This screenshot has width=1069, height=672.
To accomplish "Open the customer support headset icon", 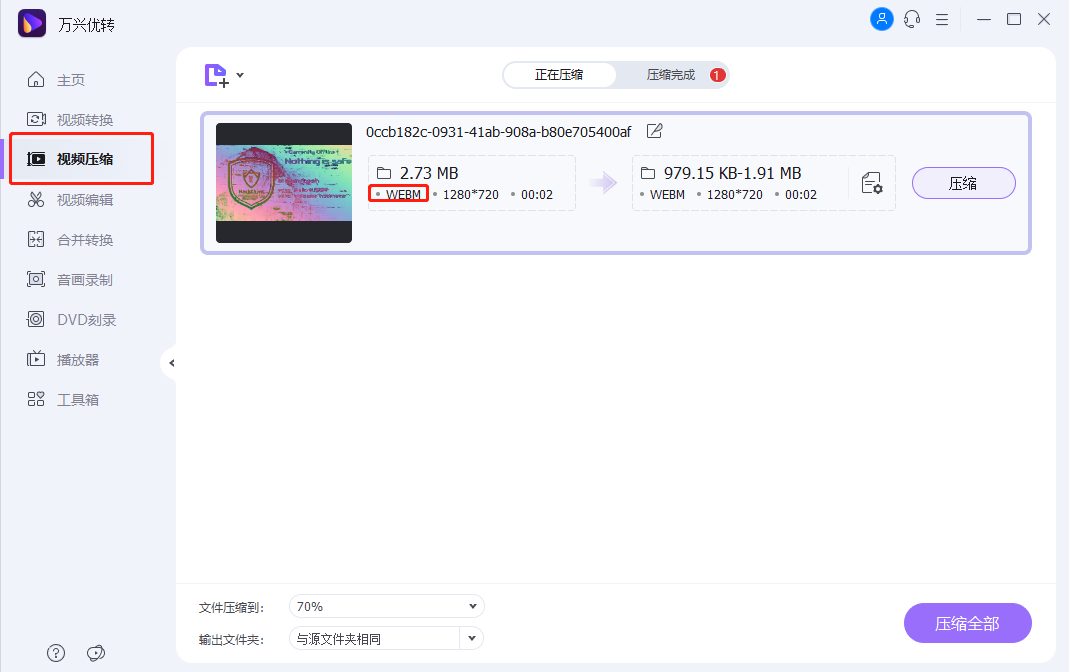I will point(912,19).
